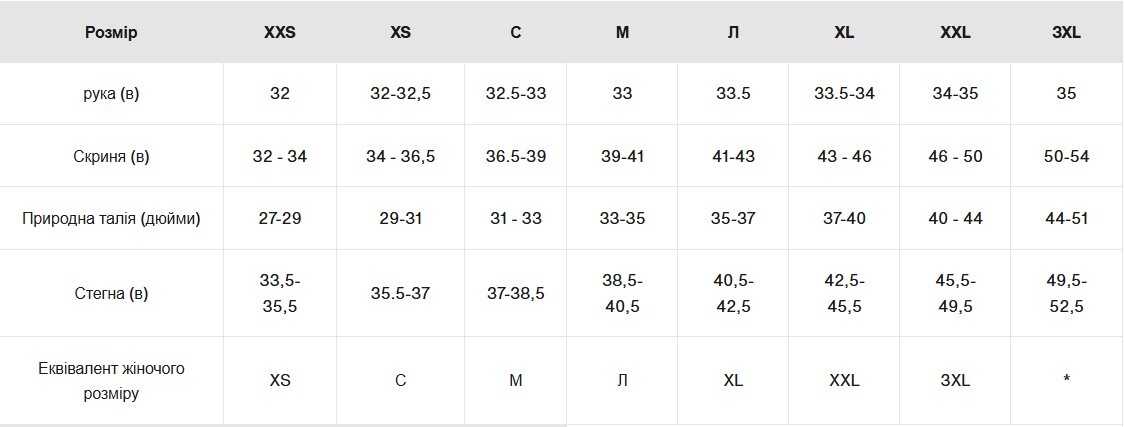This screenshot has height=427, width=1125.
Task: Click the 35.5-37 hips value
Action: click(400, 294)
